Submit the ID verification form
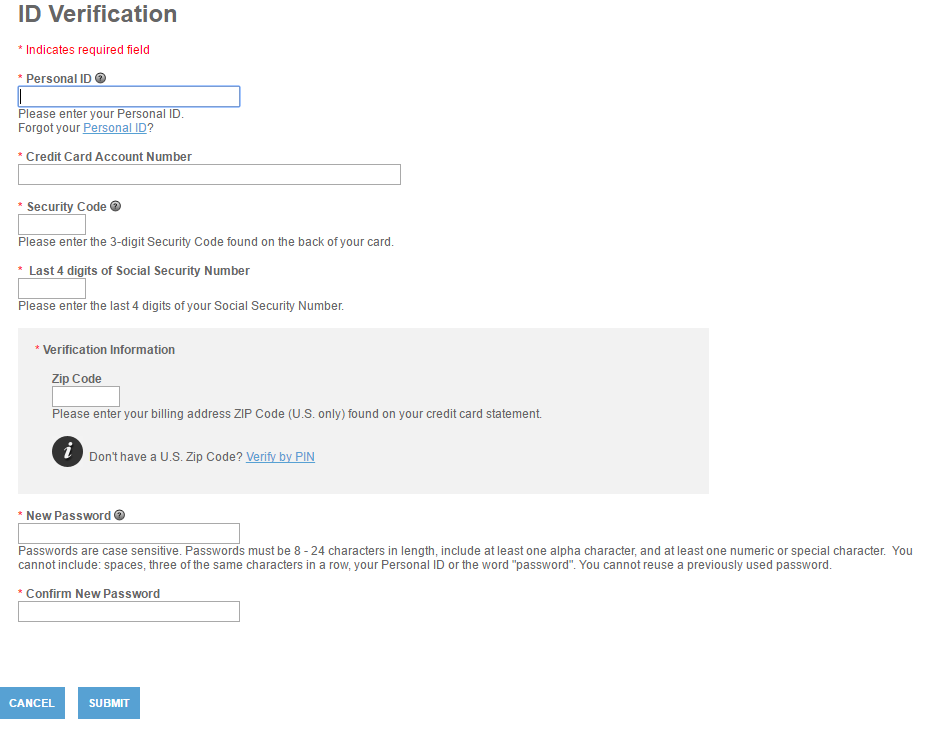The width and height of the screenshot is (926, 732). [109, 703]
